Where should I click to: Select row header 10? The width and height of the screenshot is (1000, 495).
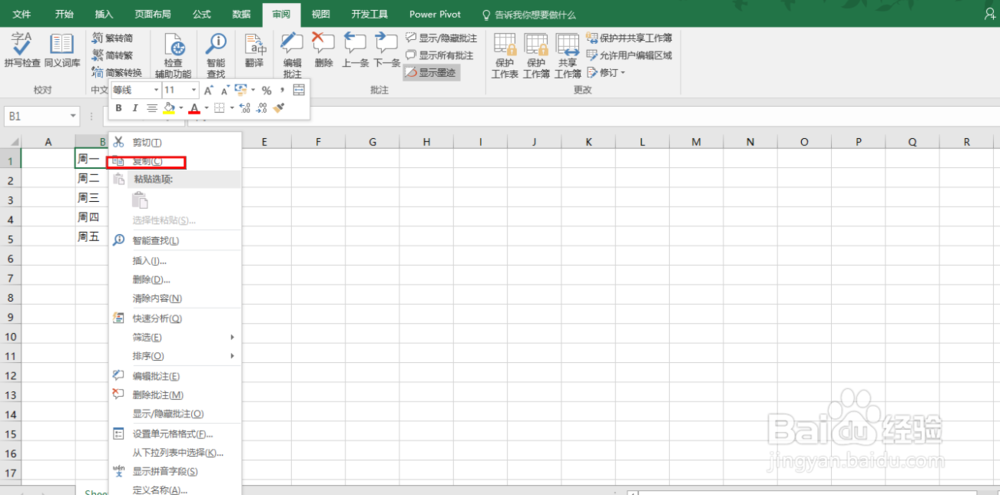[x=10, y=337]
